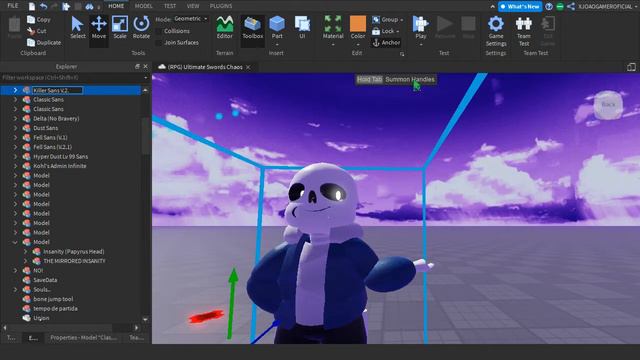Collapse the expanded Model node

coord(15,242)
